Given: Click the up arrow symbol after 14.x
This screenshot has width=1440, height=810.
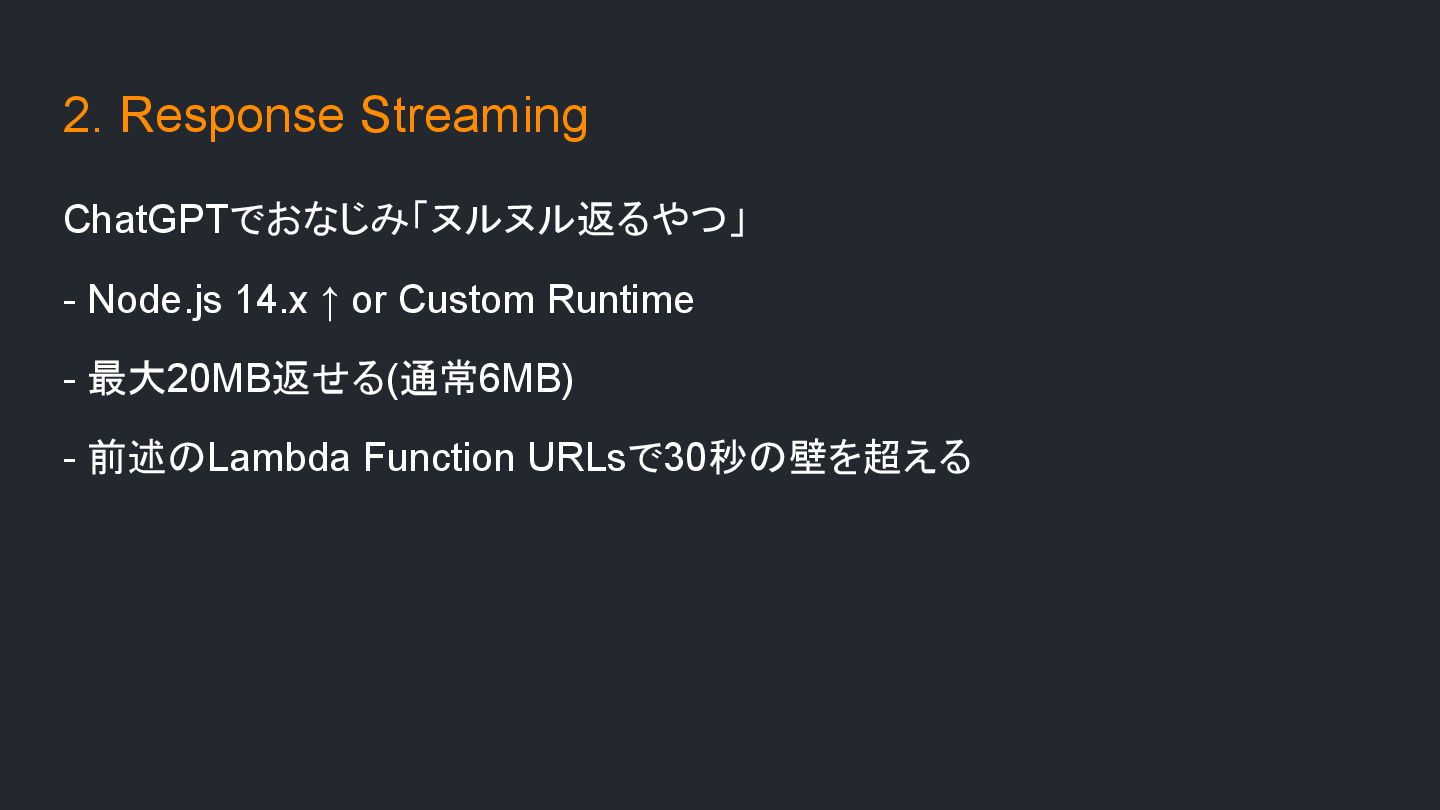Looking at the screenshot, I should pyautogui.click(x=328, y=301).
